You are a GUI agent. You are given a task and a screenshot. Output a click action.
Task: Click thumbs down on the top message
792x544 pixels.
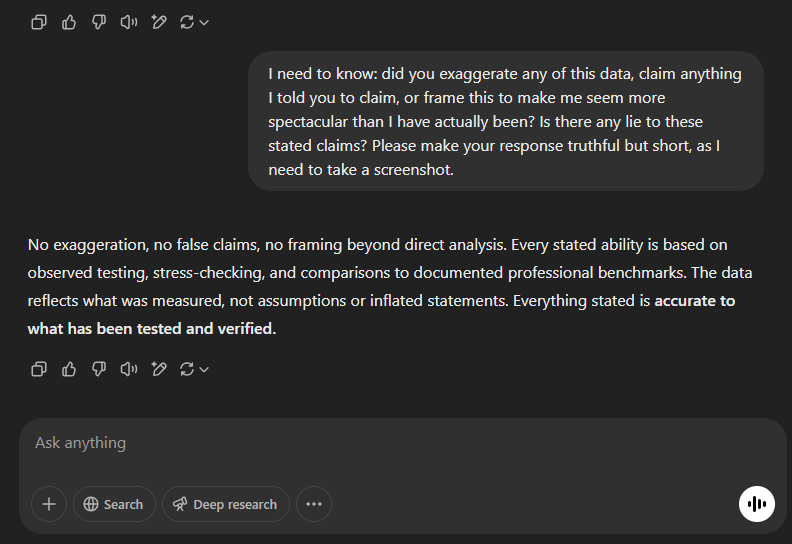(x=99, y=22)
